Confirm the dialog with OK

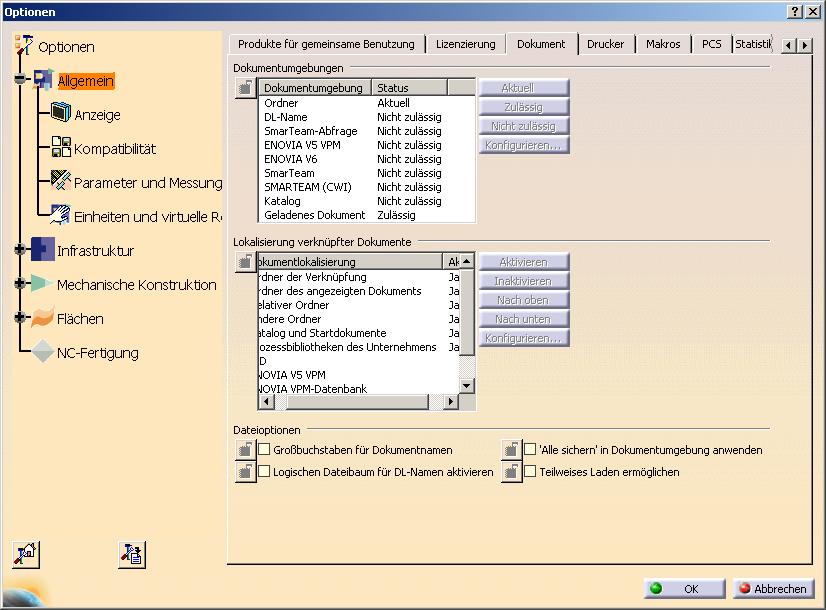pyautogui.click(x=684, y=588)
